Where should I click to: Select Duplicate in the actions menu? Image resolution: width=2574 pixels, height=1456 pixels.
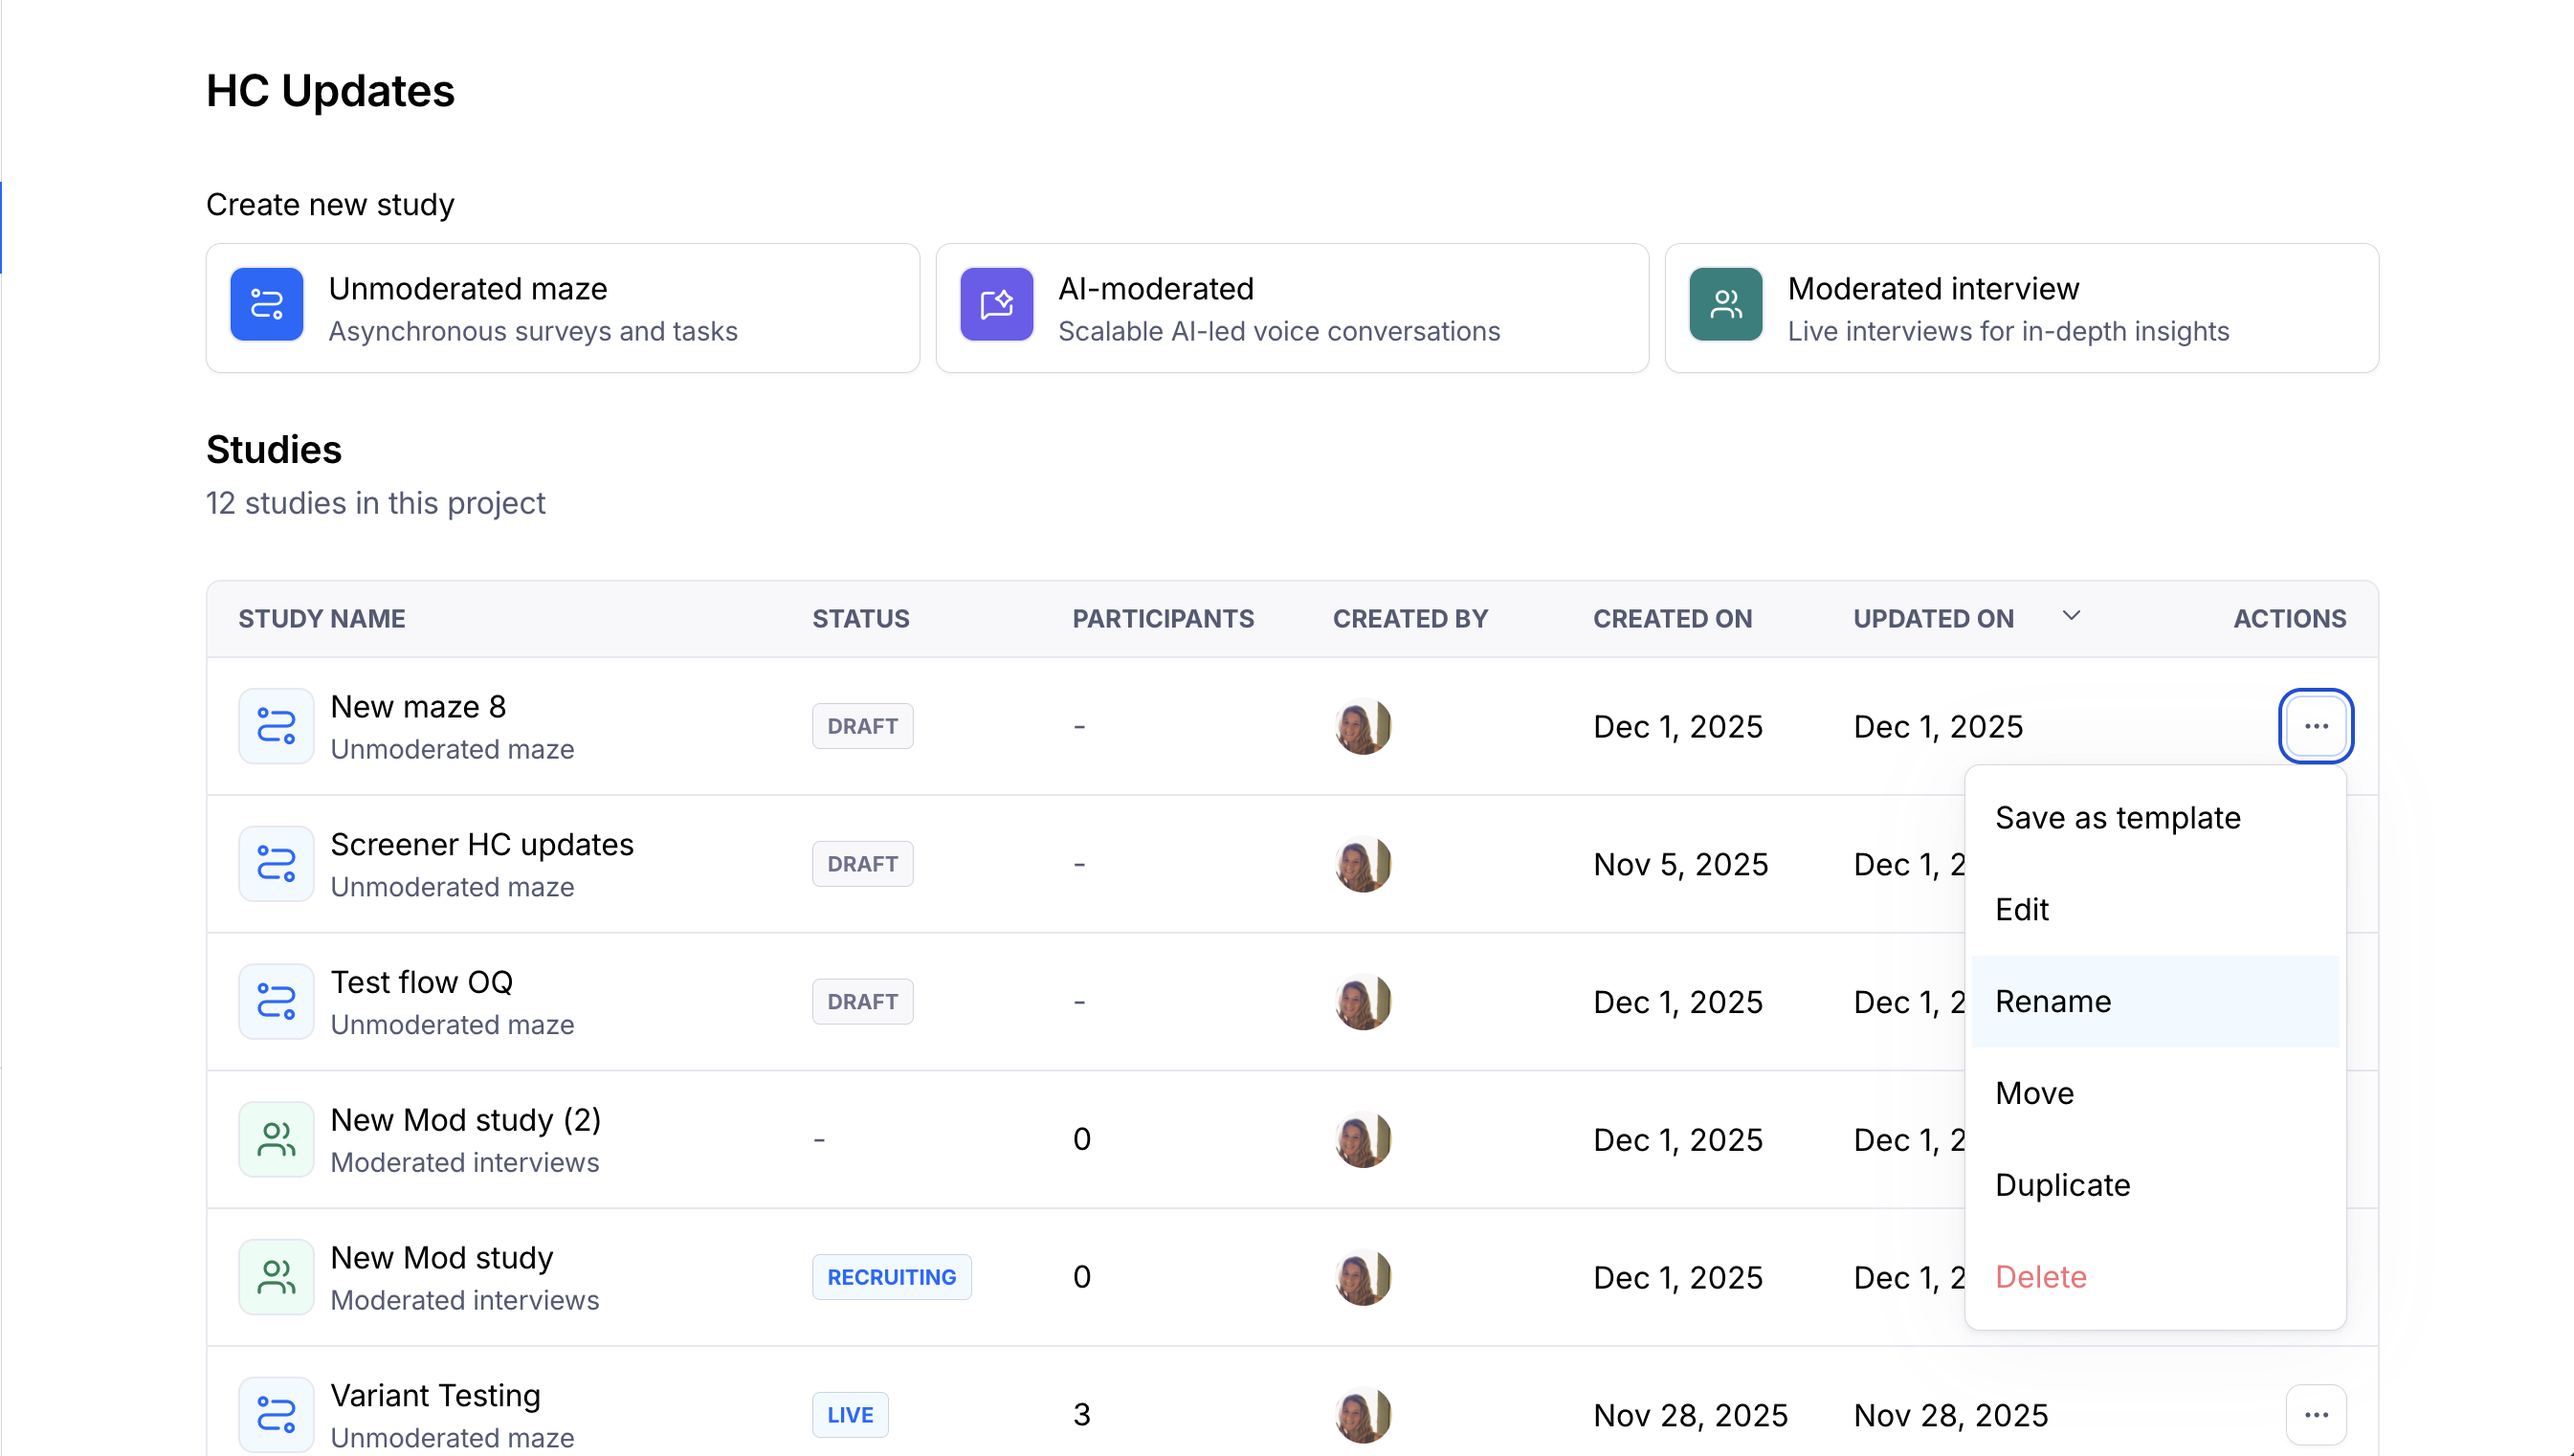2062,1185
